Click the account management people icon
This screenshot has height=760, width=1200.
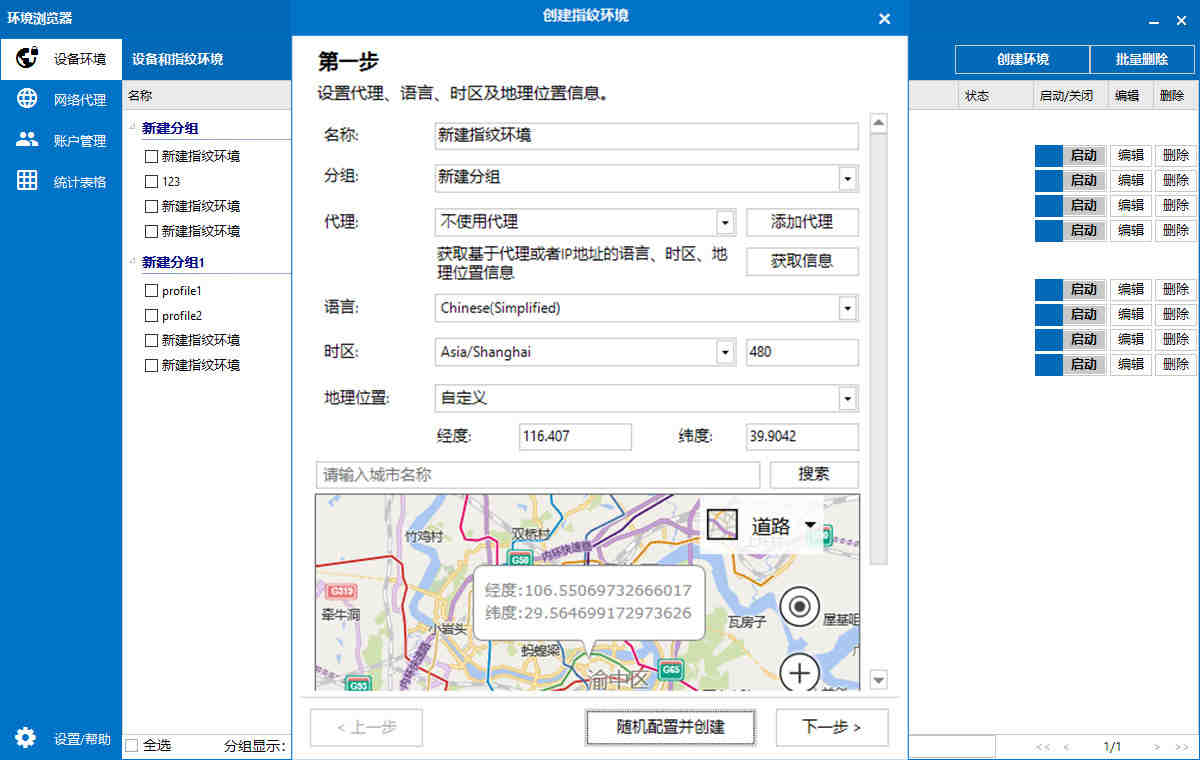pos(27,140)
